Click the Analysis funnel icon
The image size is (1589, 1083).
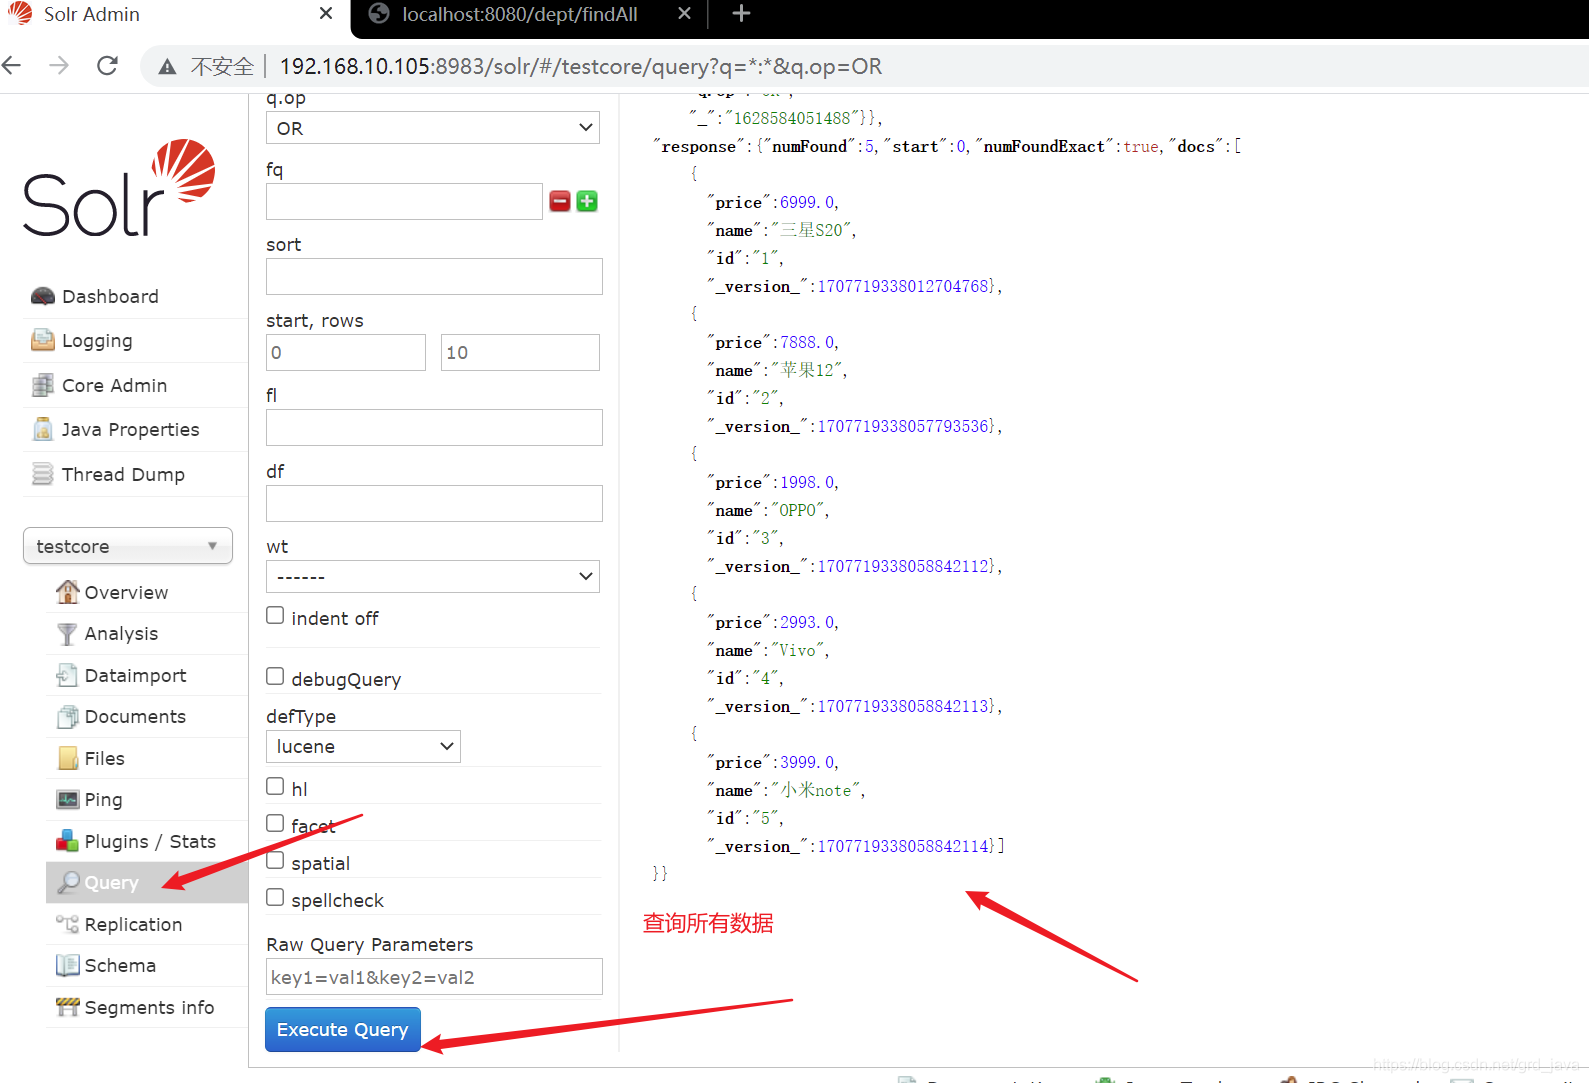tap(67, 634)
